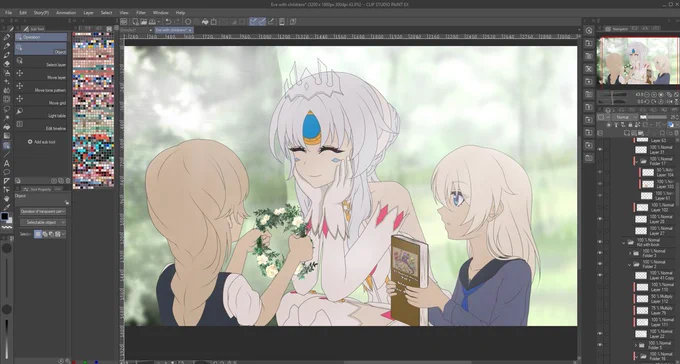This screenshot has height=364, width=680.
Task: Click the Open file icon in command bar
Action: (x=144, y=22)
